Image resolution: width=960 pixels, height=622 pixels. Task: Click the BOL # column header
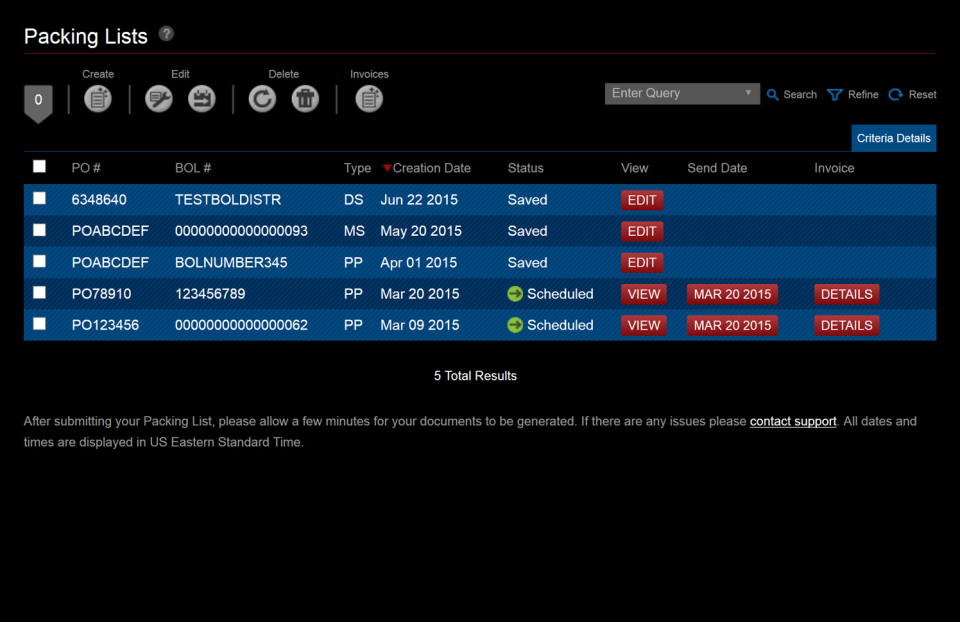[x=191, y=168]
